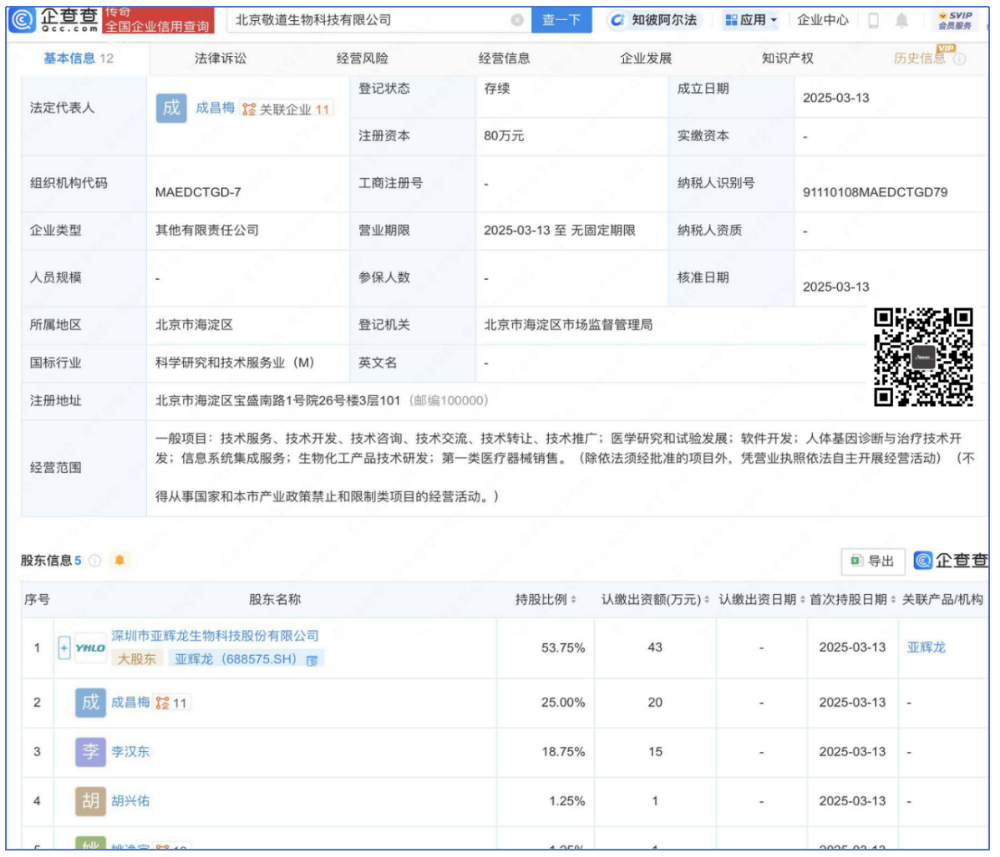Expand shareholder row 1 with plus button

tap(64, 648)
